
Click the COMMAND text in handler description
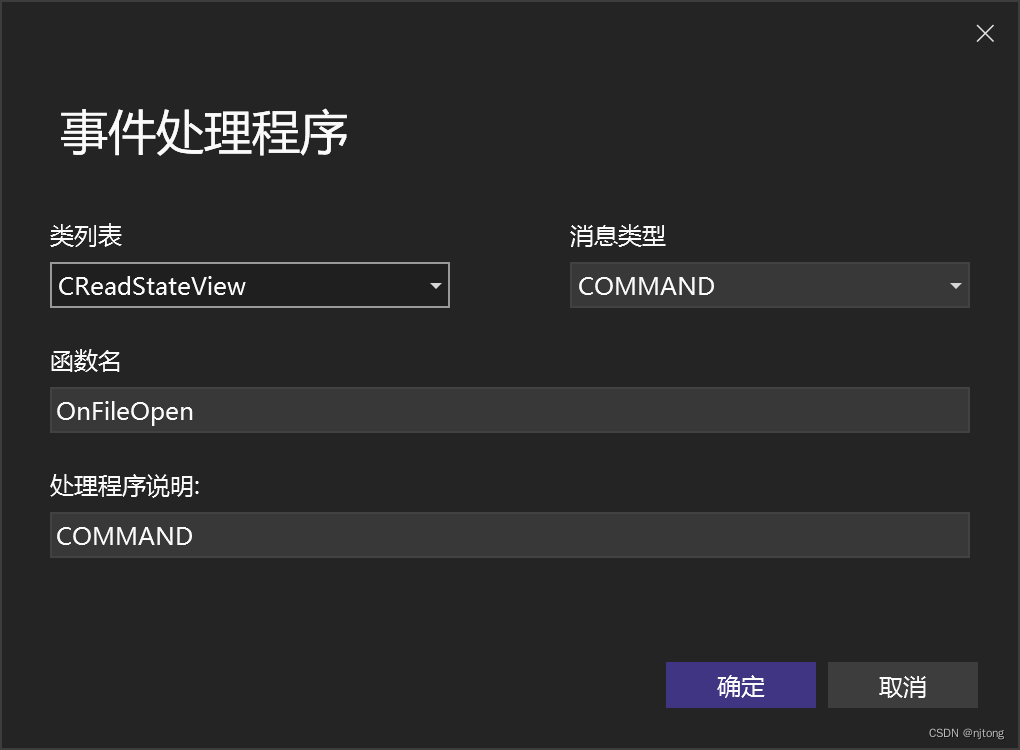tap(124, 536)
